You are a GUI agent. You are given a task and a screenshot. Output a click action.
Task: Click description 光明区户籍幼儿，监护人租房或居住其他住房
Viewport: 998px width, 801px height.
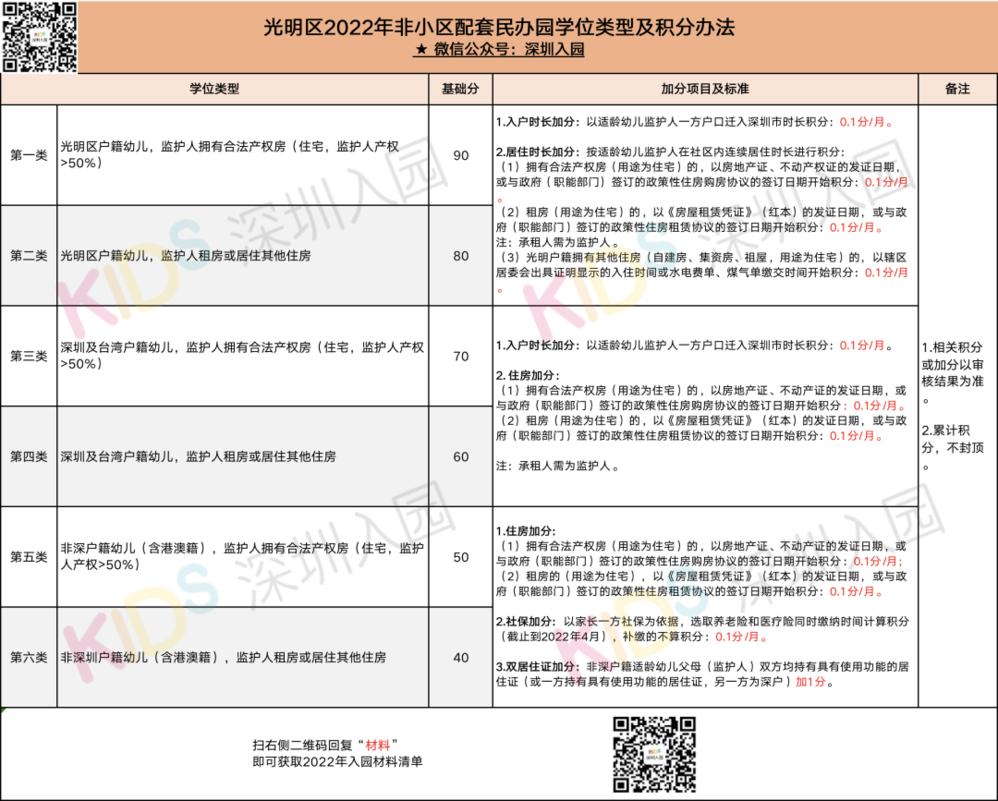coord(186,256)
